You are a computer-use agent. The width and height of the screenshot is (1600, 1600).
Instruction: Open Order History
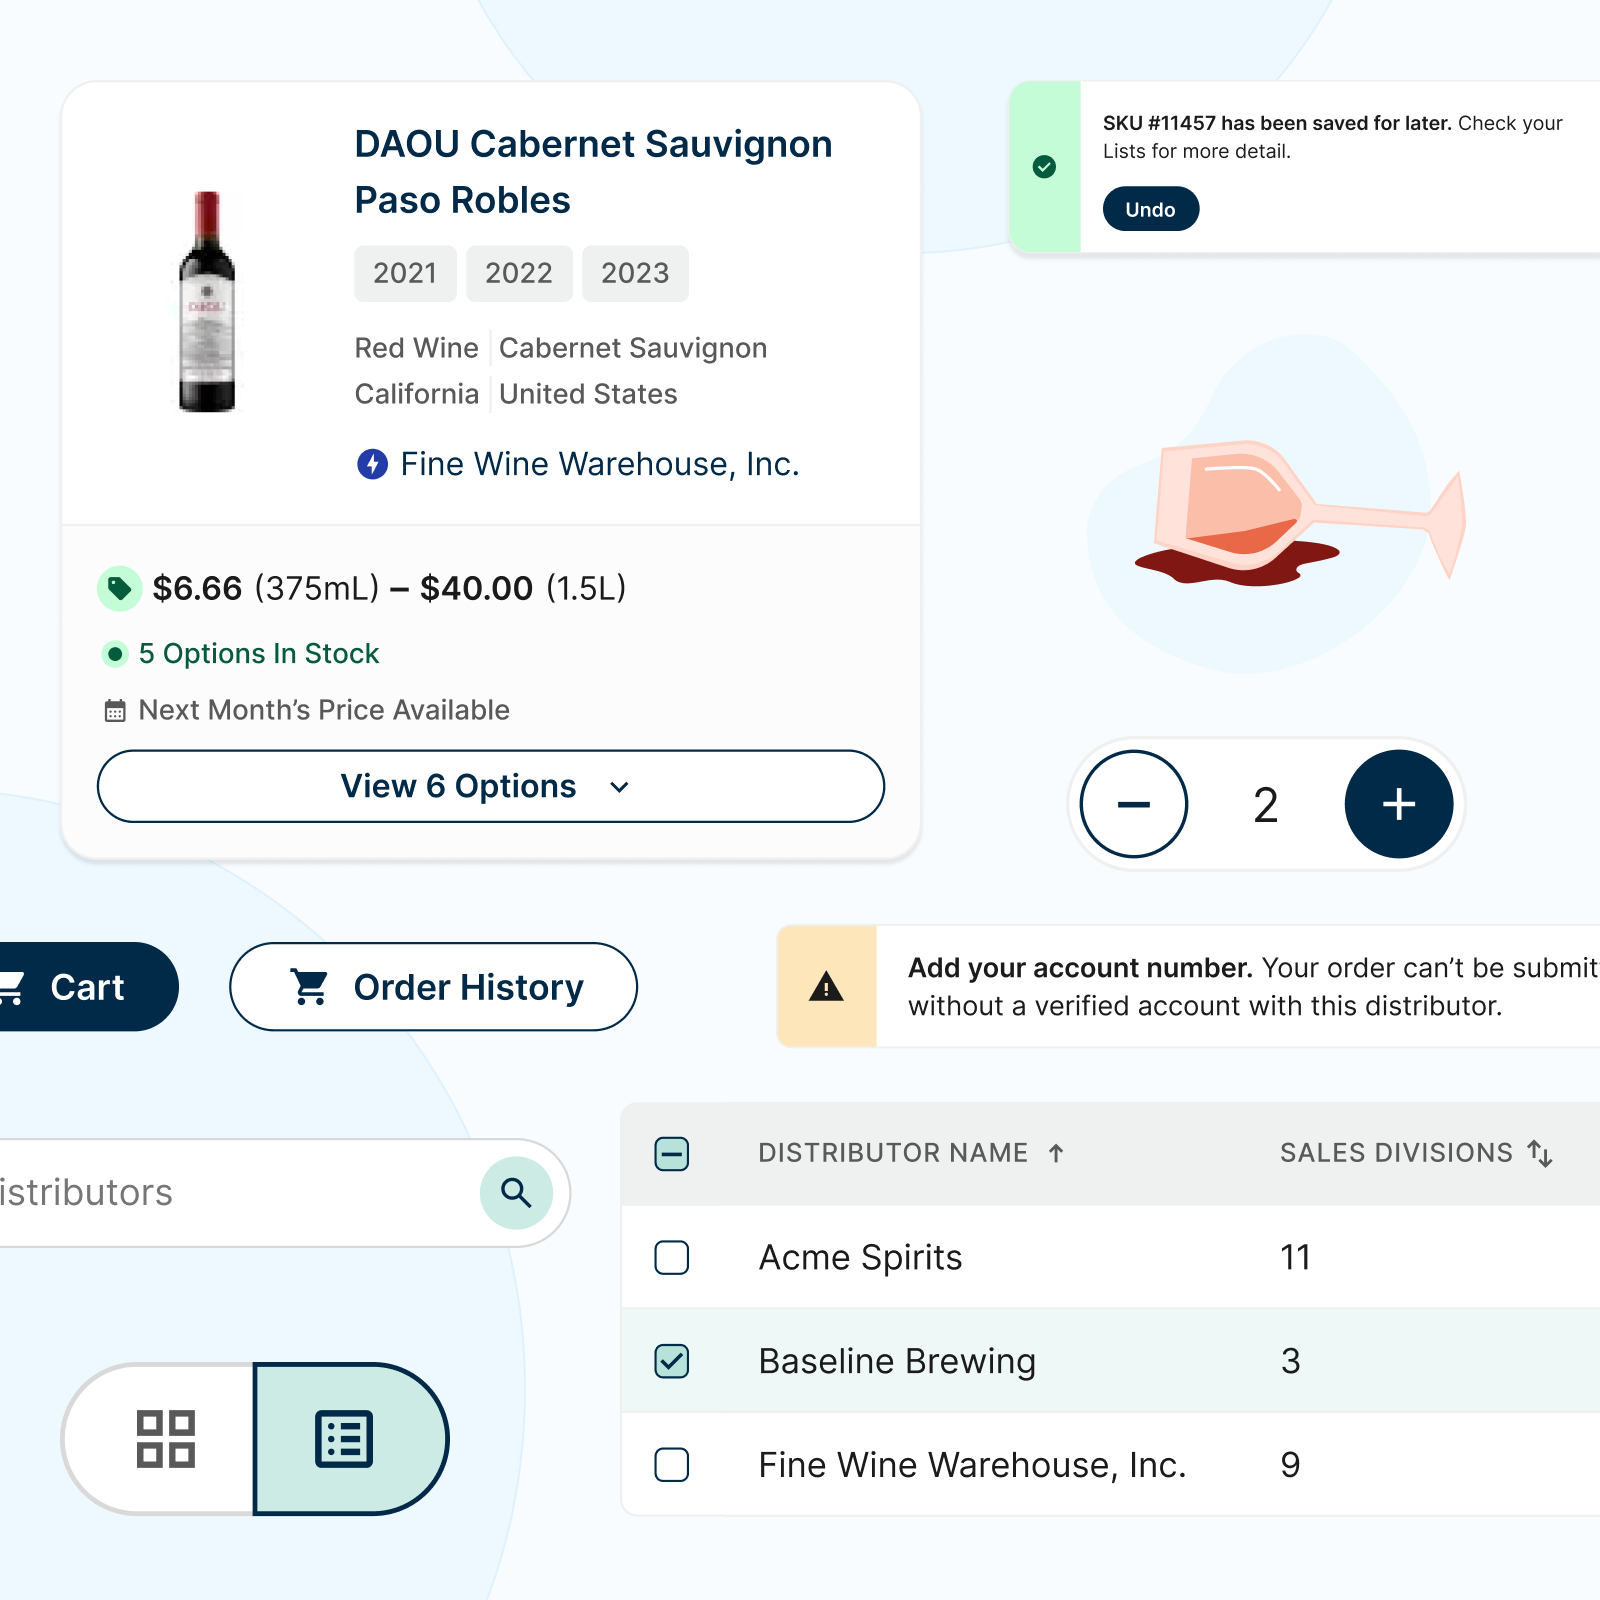pyautogui.click(x=433, y=987)
